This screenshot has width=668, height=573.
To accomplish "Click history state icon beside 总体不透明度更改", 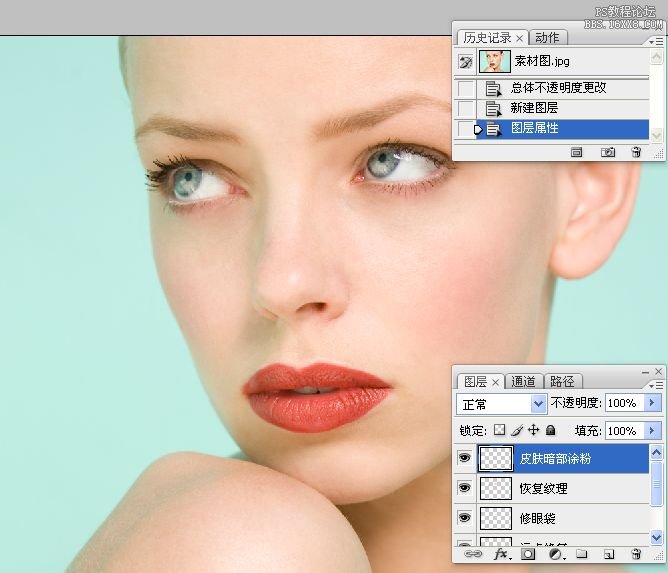I will 493,89.
